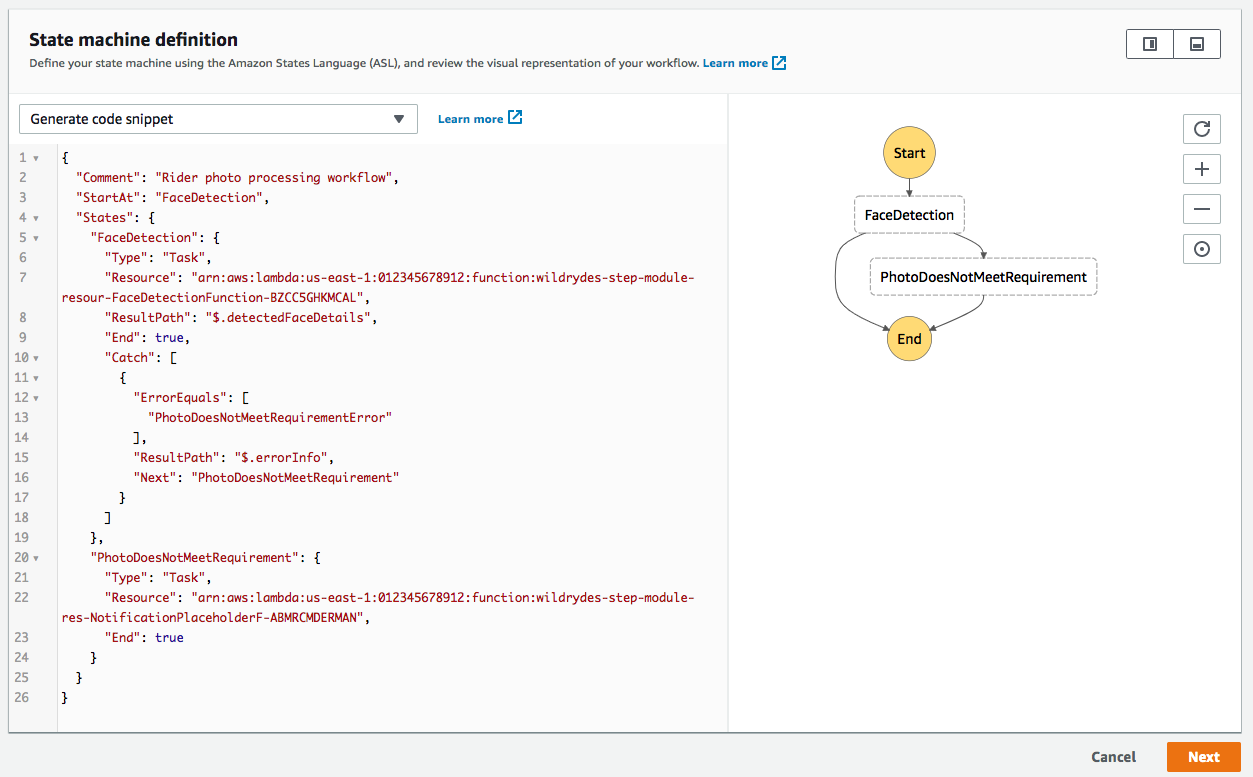Collapse the FaceDetection block at line 5
Image resolution: width=1253 pixels, height=777 pixels.
(36, 238)
